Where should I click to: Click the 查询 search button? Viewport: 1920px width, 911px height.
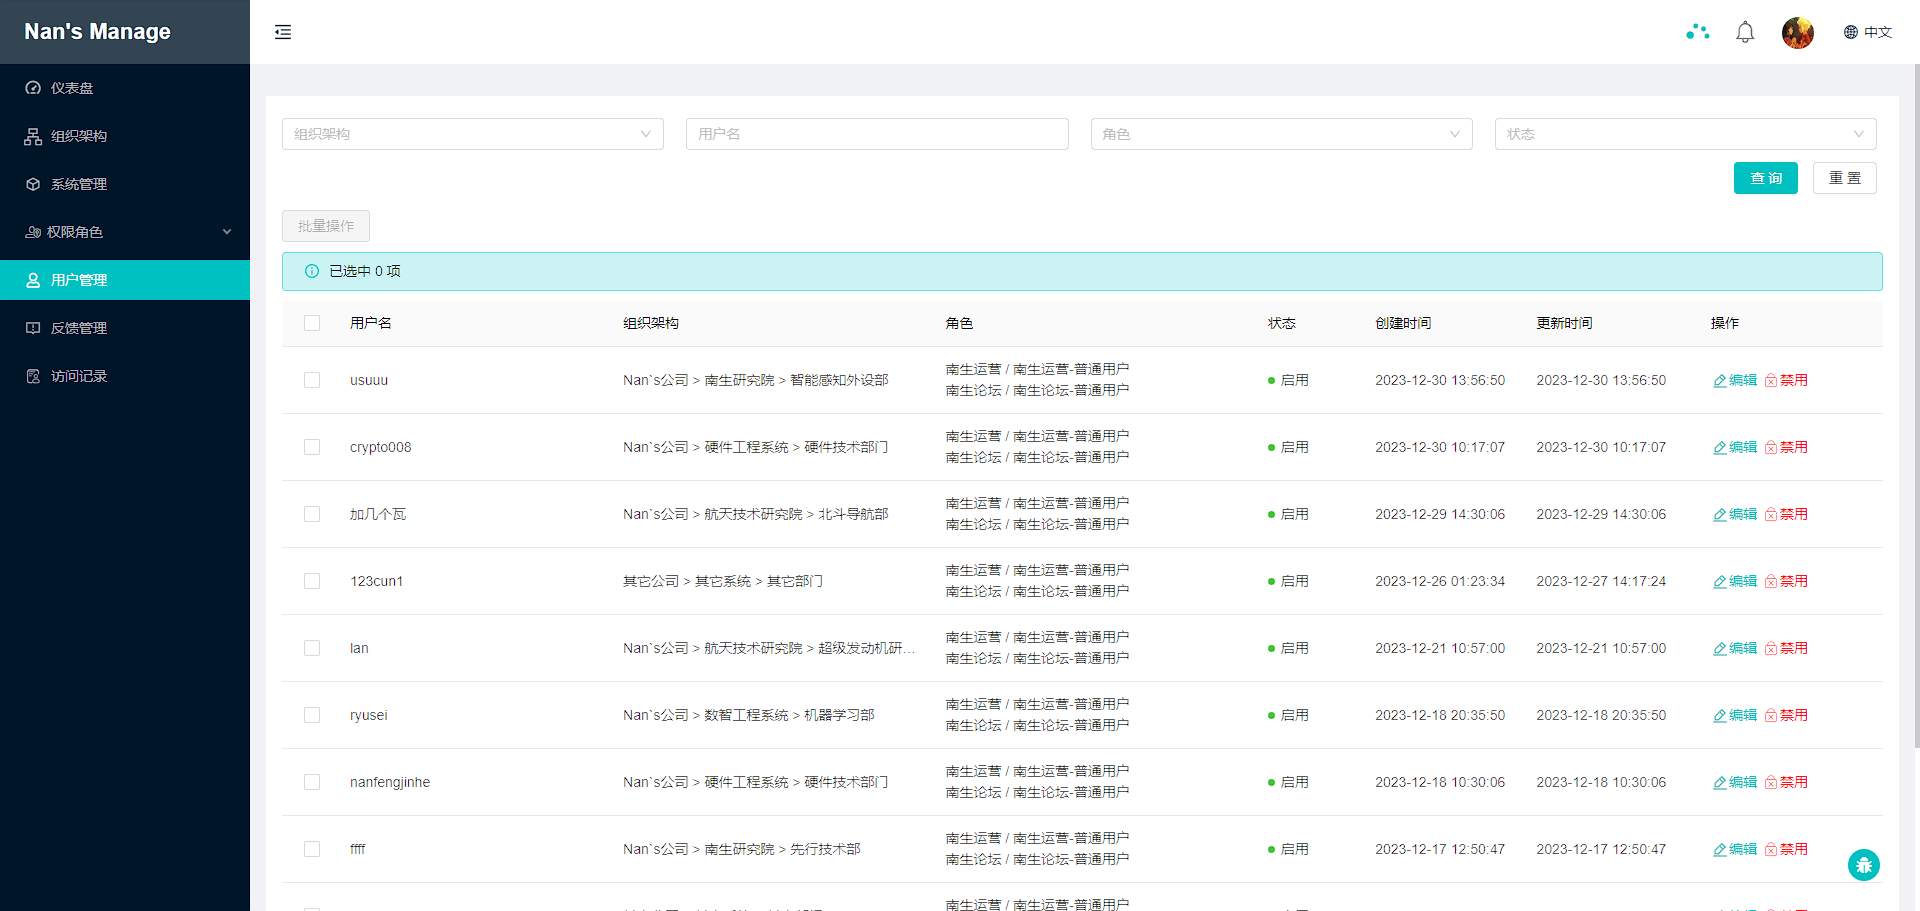1765,177
